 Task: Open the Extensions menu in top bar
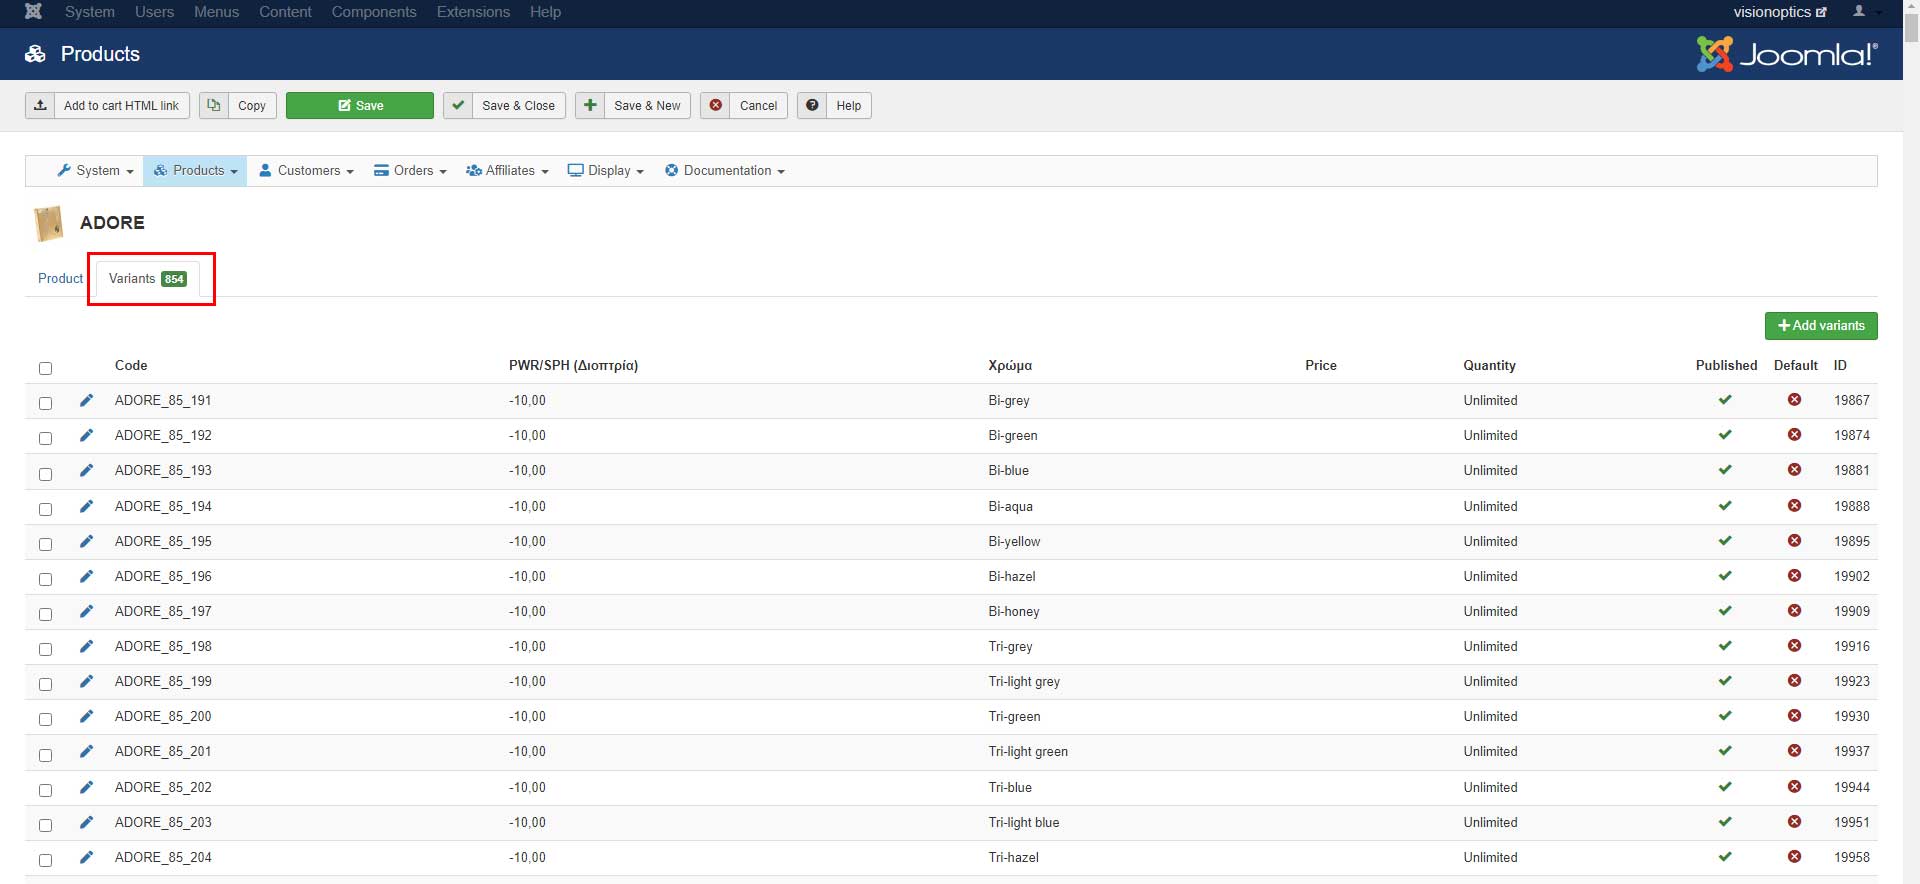click(x=473, y=12)
